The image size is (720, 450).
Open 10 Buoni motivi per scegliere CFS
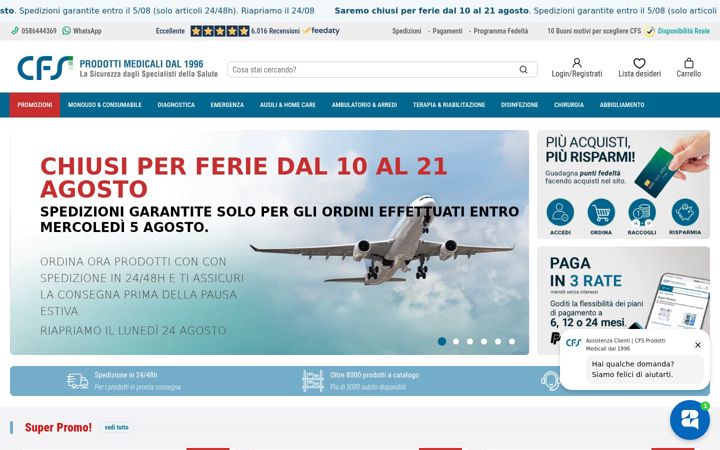(x=594, y=31)
